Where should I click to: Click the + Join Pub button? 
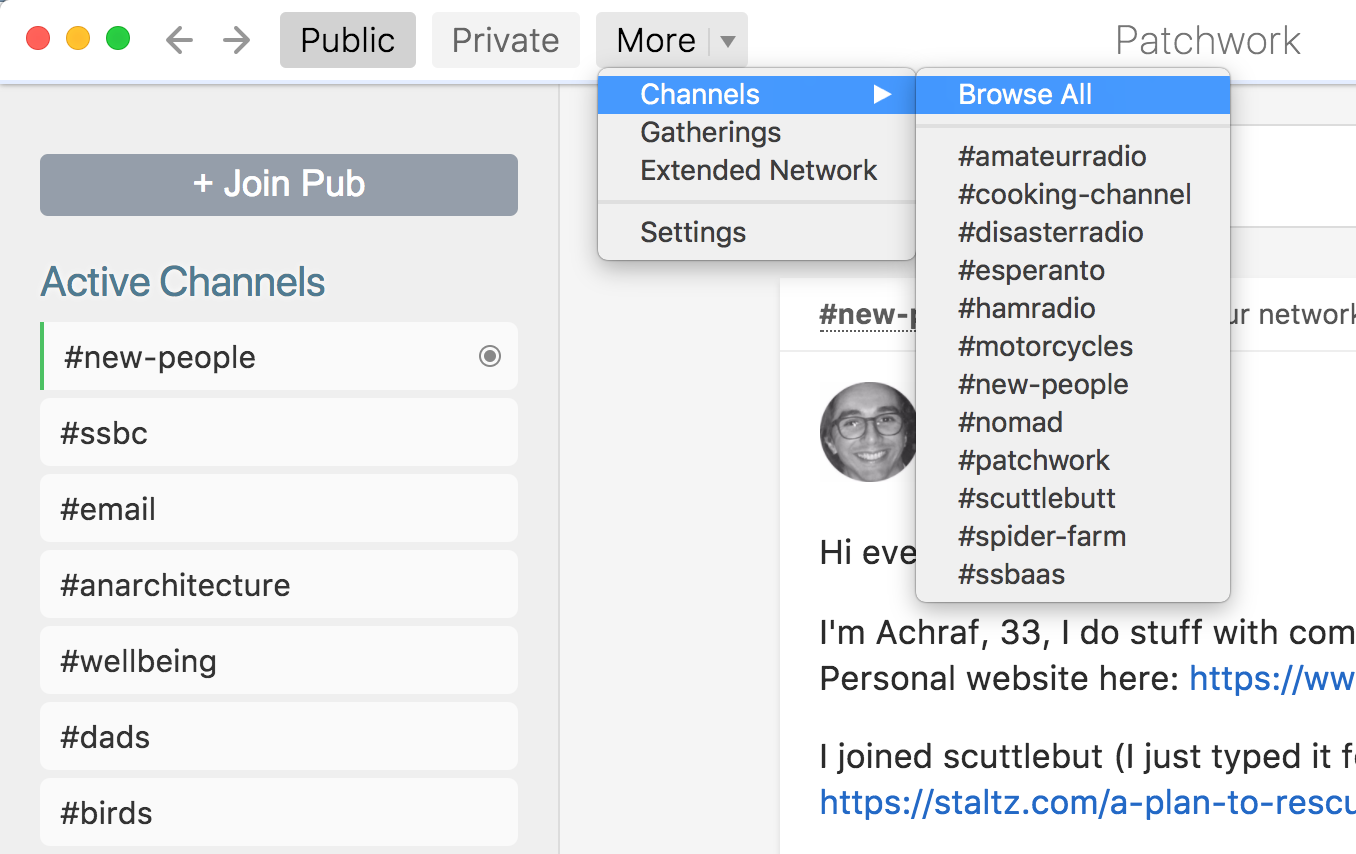coord(279,184)
